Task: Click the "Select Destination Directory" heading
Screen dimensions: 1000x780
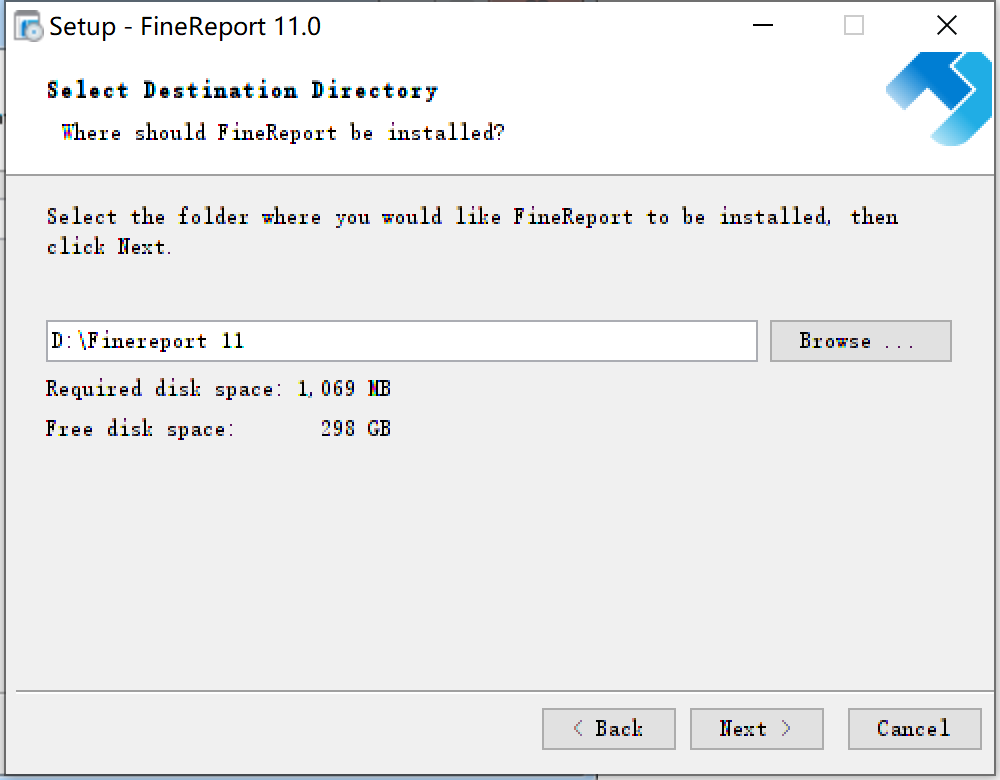Action: click(x=242, y=91)
